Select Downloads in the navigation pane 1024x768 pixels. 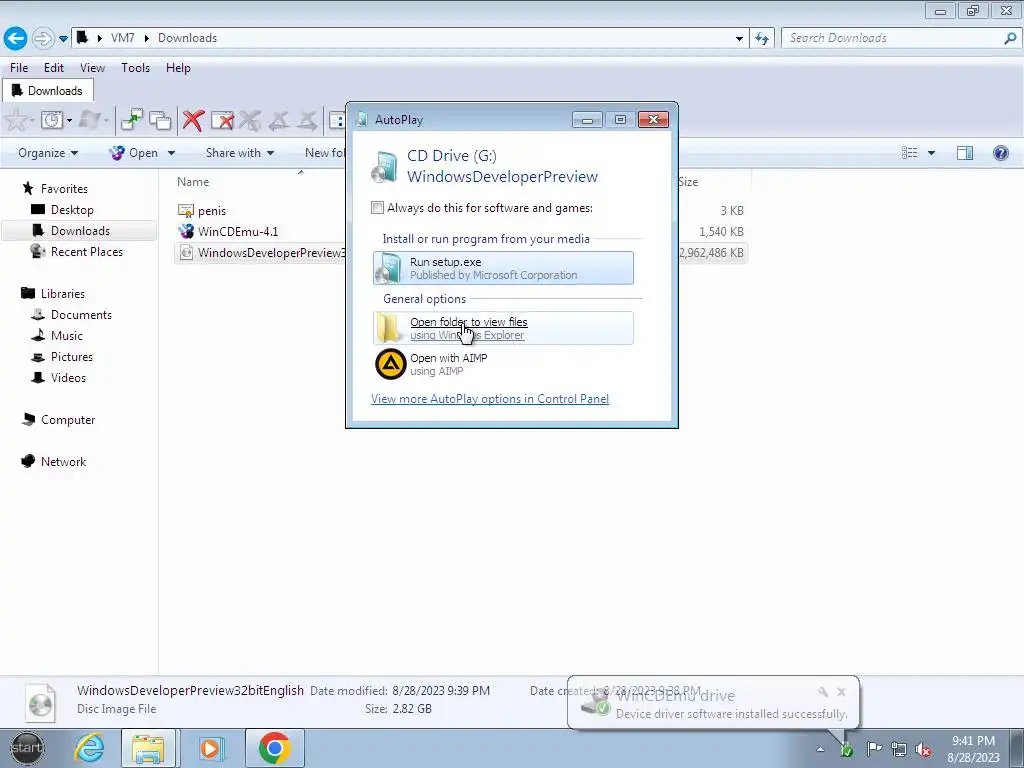(79, 231)
